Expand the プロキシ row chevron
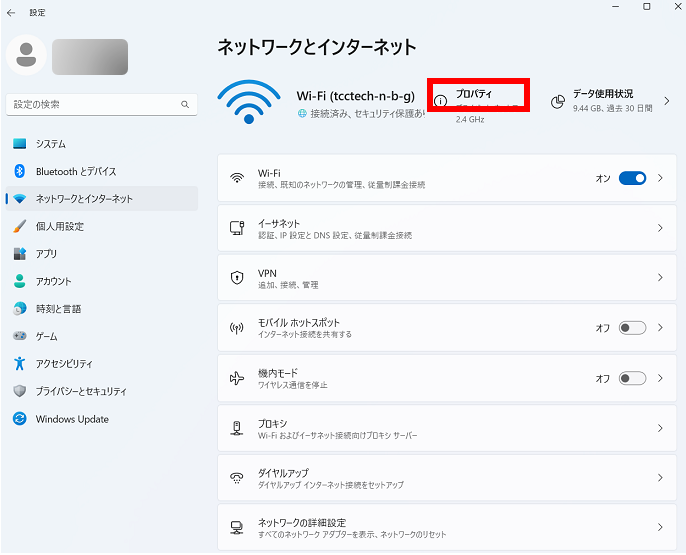The image size is (686, 555). coord(660,428)
